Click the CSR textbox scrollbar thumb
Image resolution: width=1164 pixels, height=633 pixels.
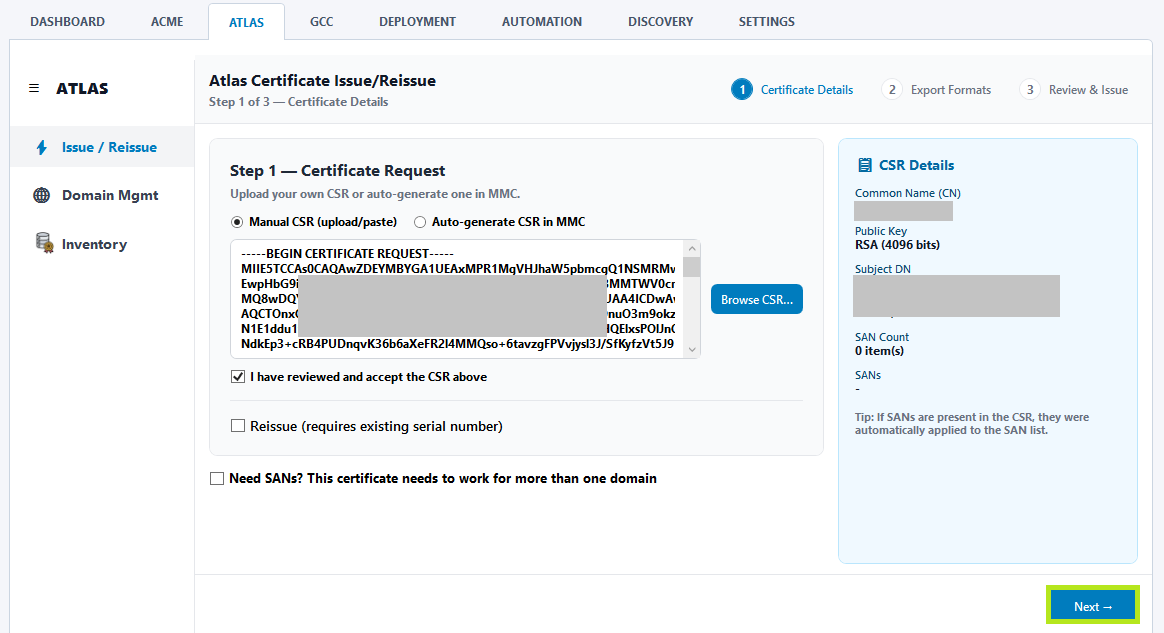[x=692, y=266]
